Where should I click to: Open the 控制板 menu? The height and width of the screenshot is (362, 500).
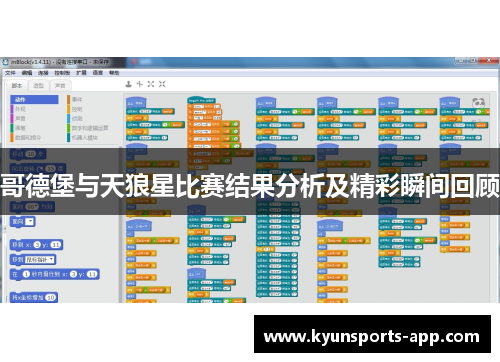(62, 73)
